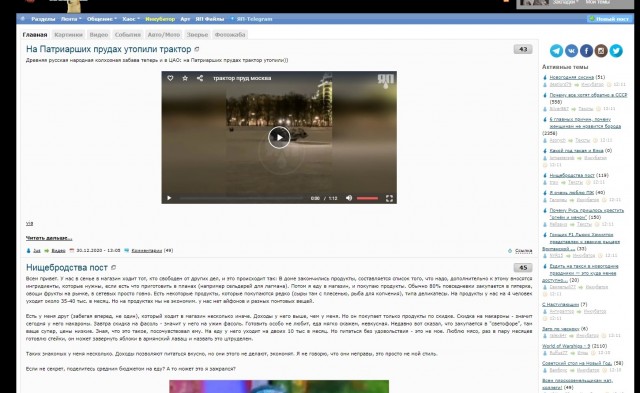
Task: Click the home icon in blue navbar
Action: point(23,19)
